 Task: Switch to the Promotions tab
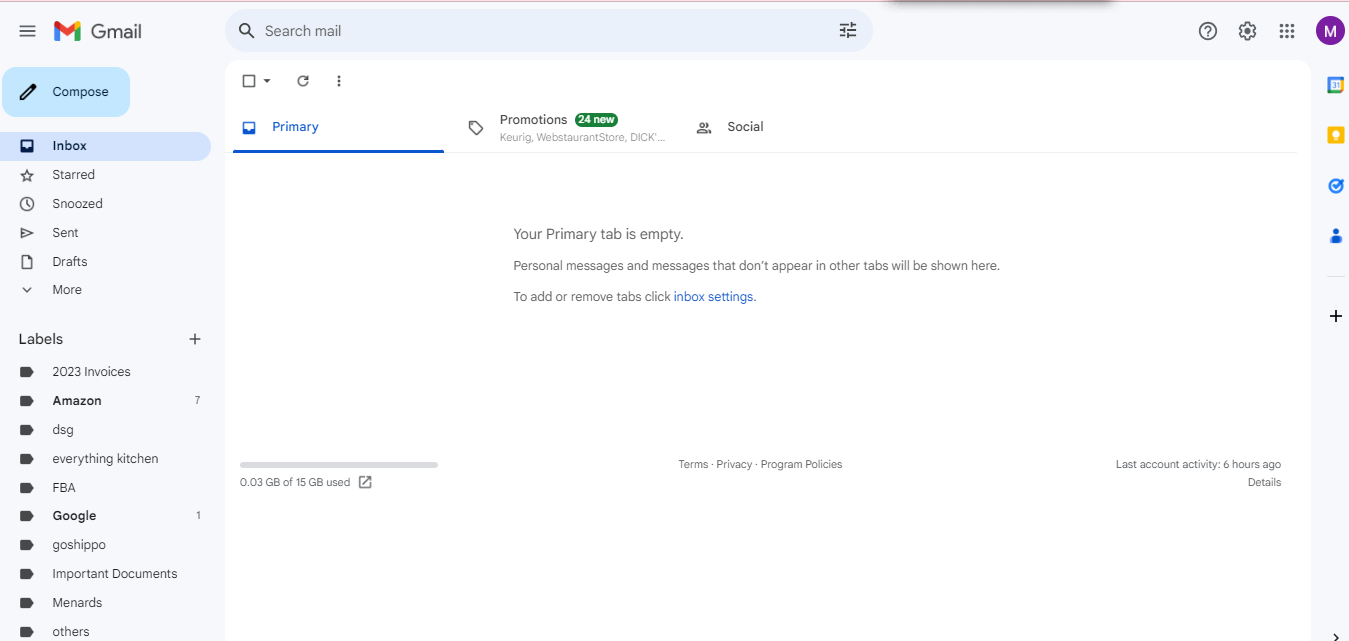(566, 127)
